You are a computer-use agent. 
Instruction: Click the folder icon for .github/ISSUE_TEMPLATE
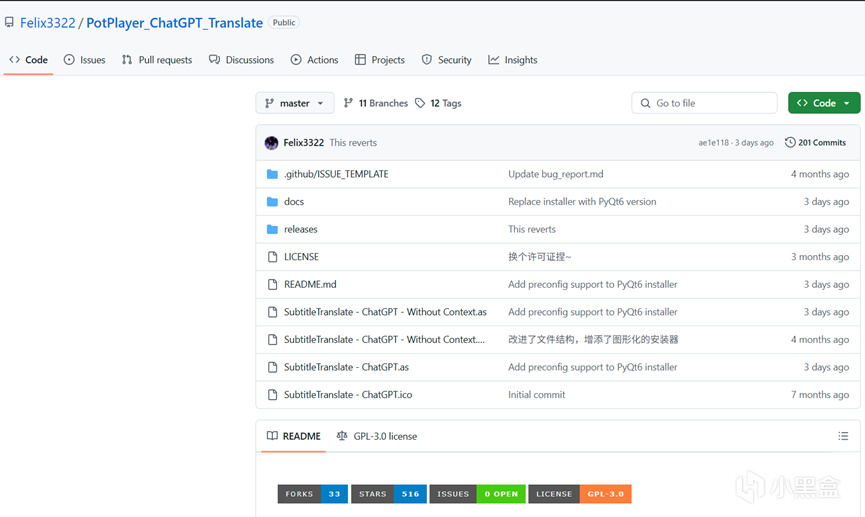(272, 174)
